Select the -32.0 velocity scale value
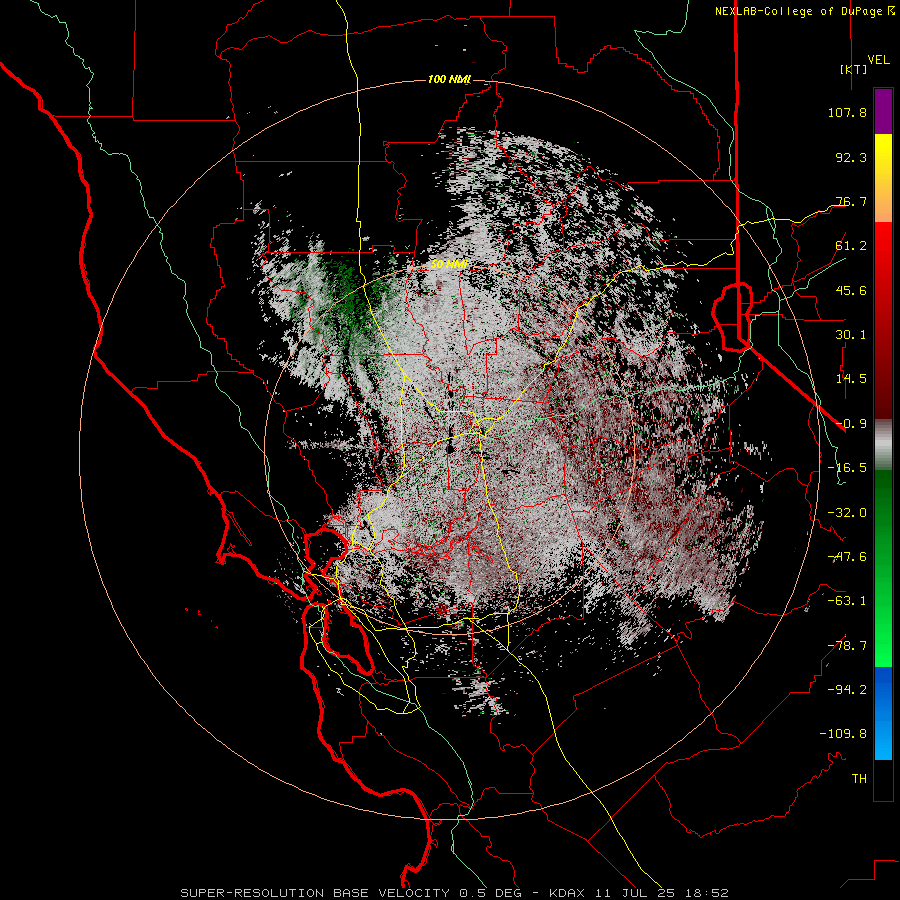 (x=847, y=513)
